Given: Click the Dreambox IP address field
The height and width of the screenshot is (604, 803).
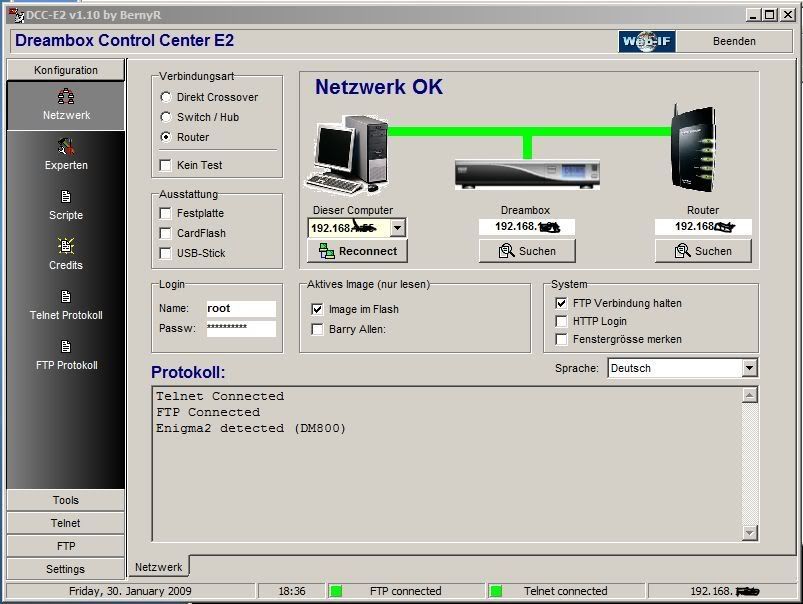Looking at the screenshot, I should click(527, 227).
